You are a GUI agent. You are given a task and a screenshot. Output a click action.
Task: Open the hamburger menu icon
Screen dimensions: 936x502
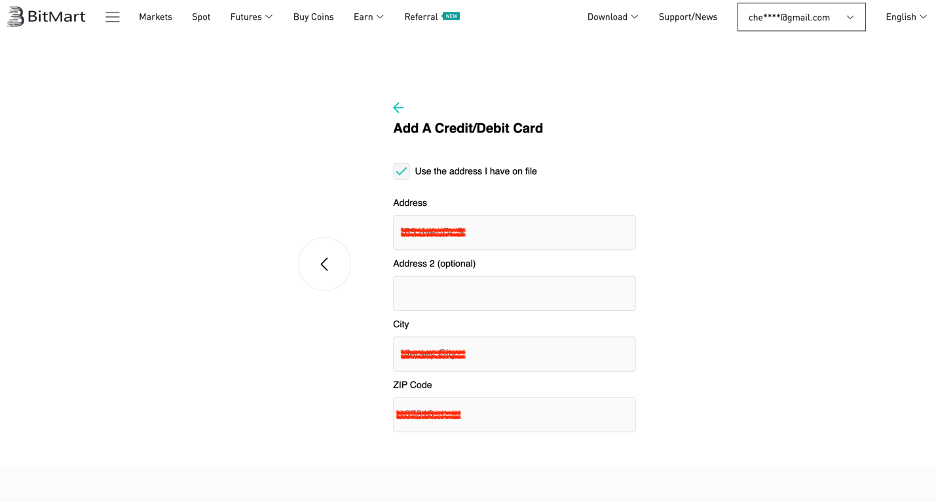112,17
